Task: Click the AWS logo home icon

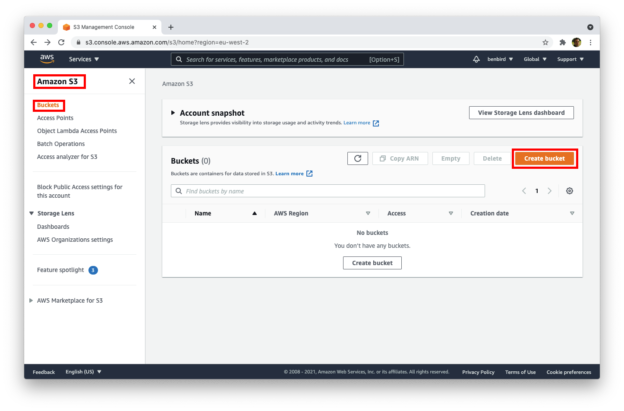Action: pyautogui.click(x=47, y=58)
